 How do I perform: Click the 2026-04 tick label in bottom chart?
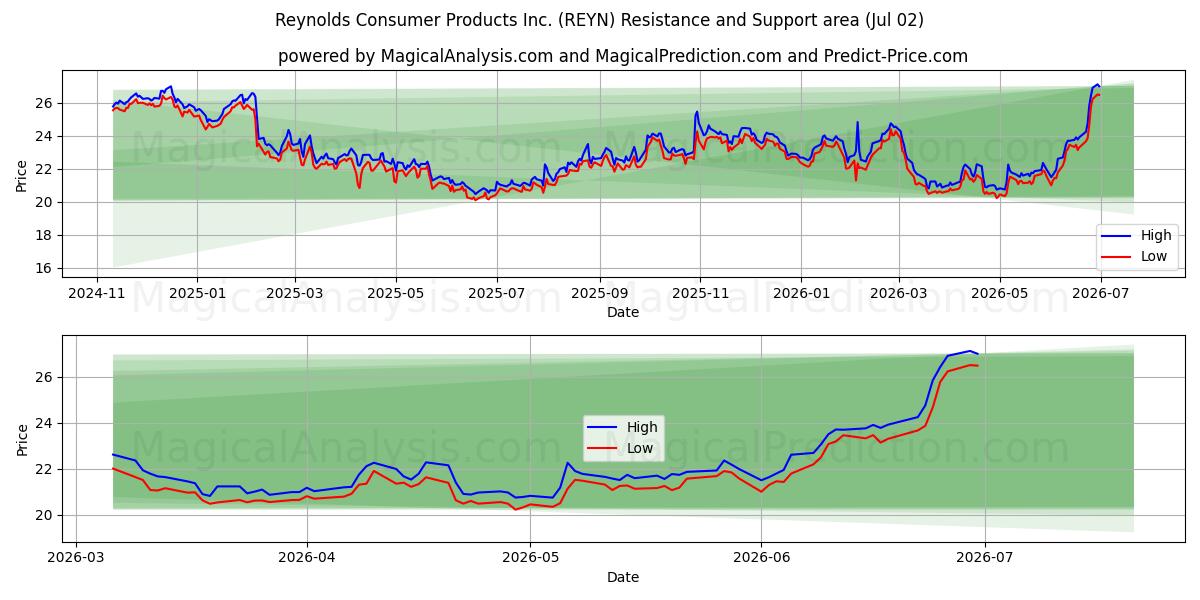(x=306, y=559)
